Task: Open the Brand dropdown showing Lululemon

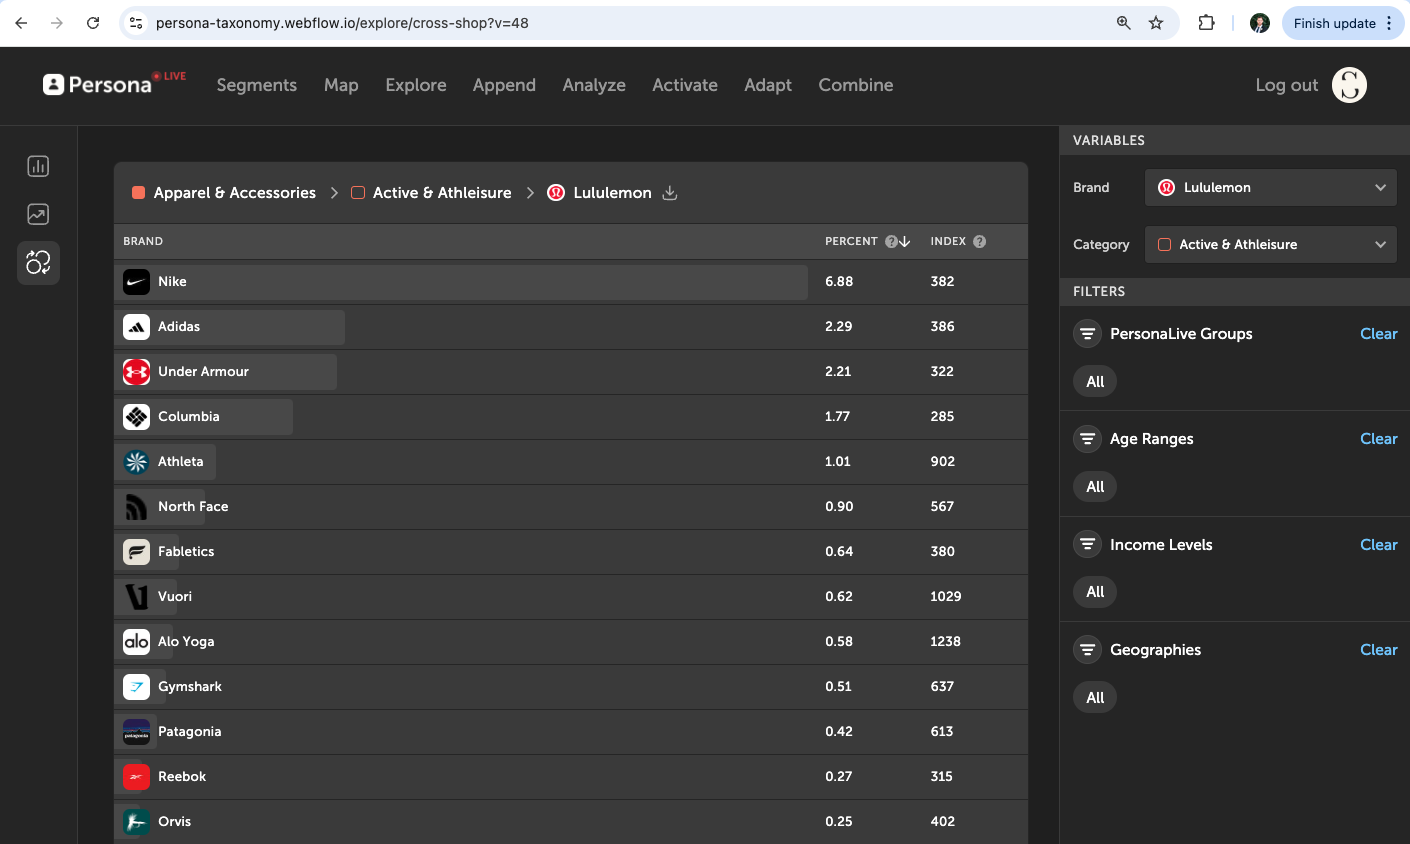Action: tap(1271, 188)
